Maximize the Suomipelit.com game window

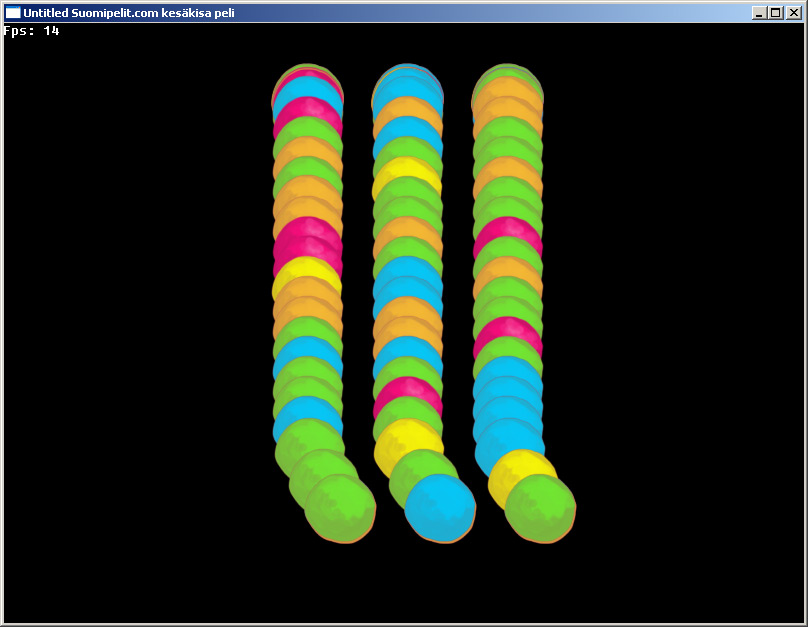tap(776, 13)
